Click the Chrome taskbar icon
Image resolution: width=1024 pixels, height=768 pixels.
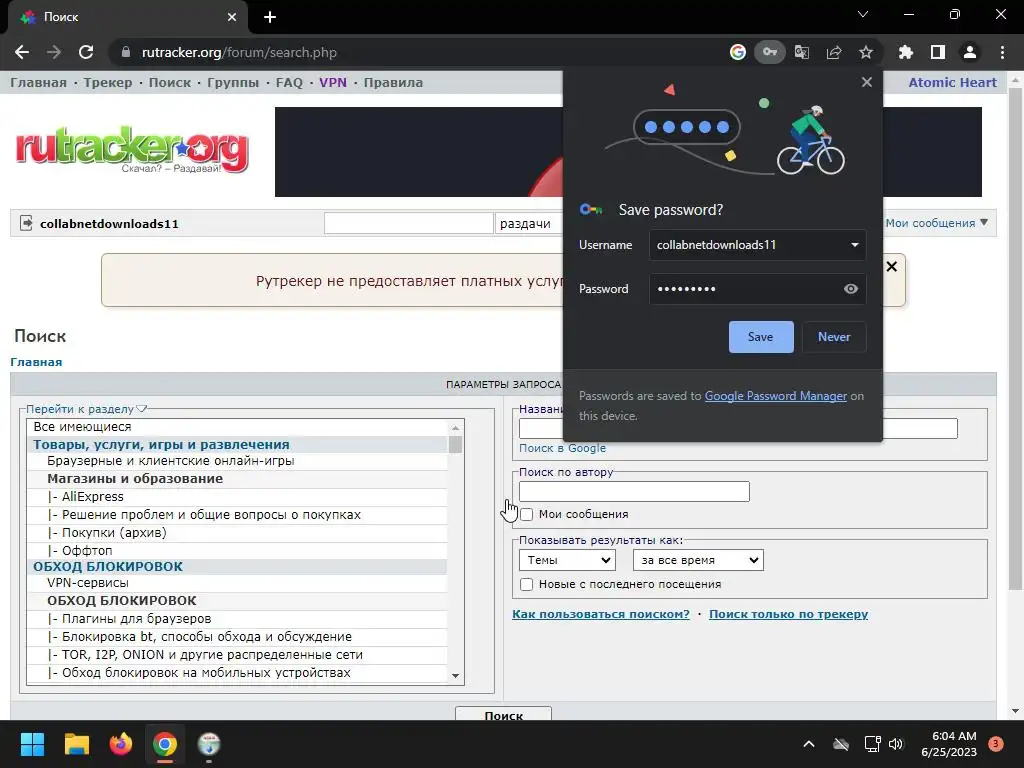(x=165, y=744)
